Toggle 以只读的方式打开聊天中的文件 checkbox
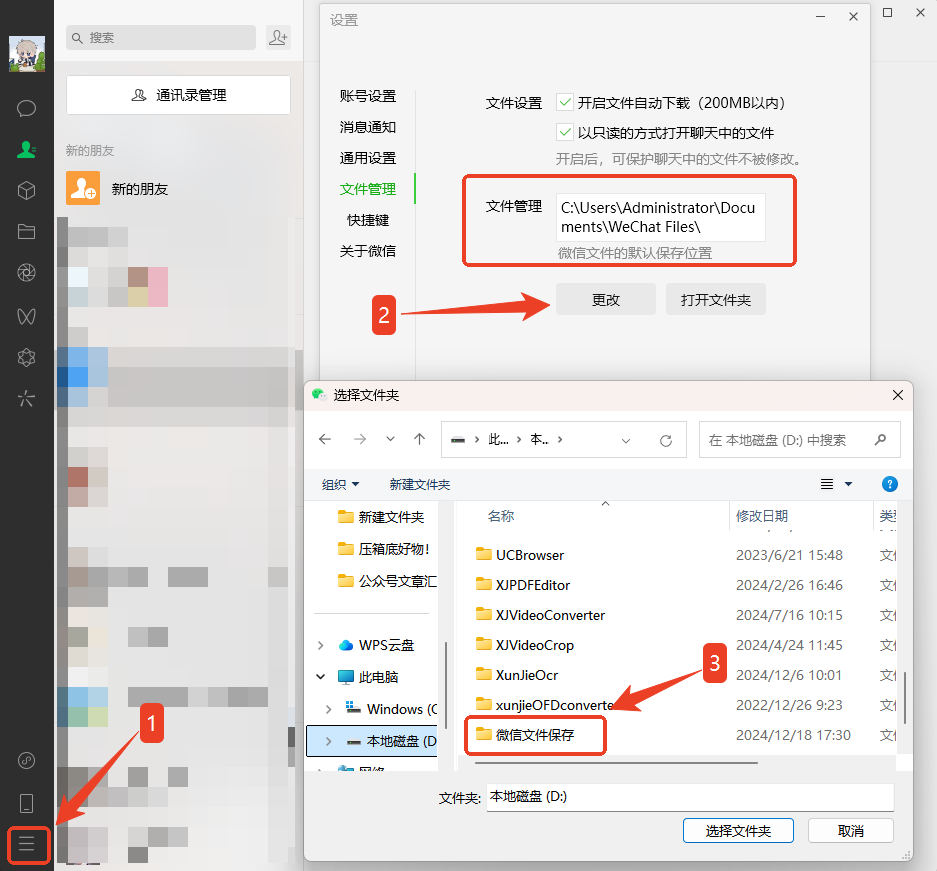 point(565,132)
